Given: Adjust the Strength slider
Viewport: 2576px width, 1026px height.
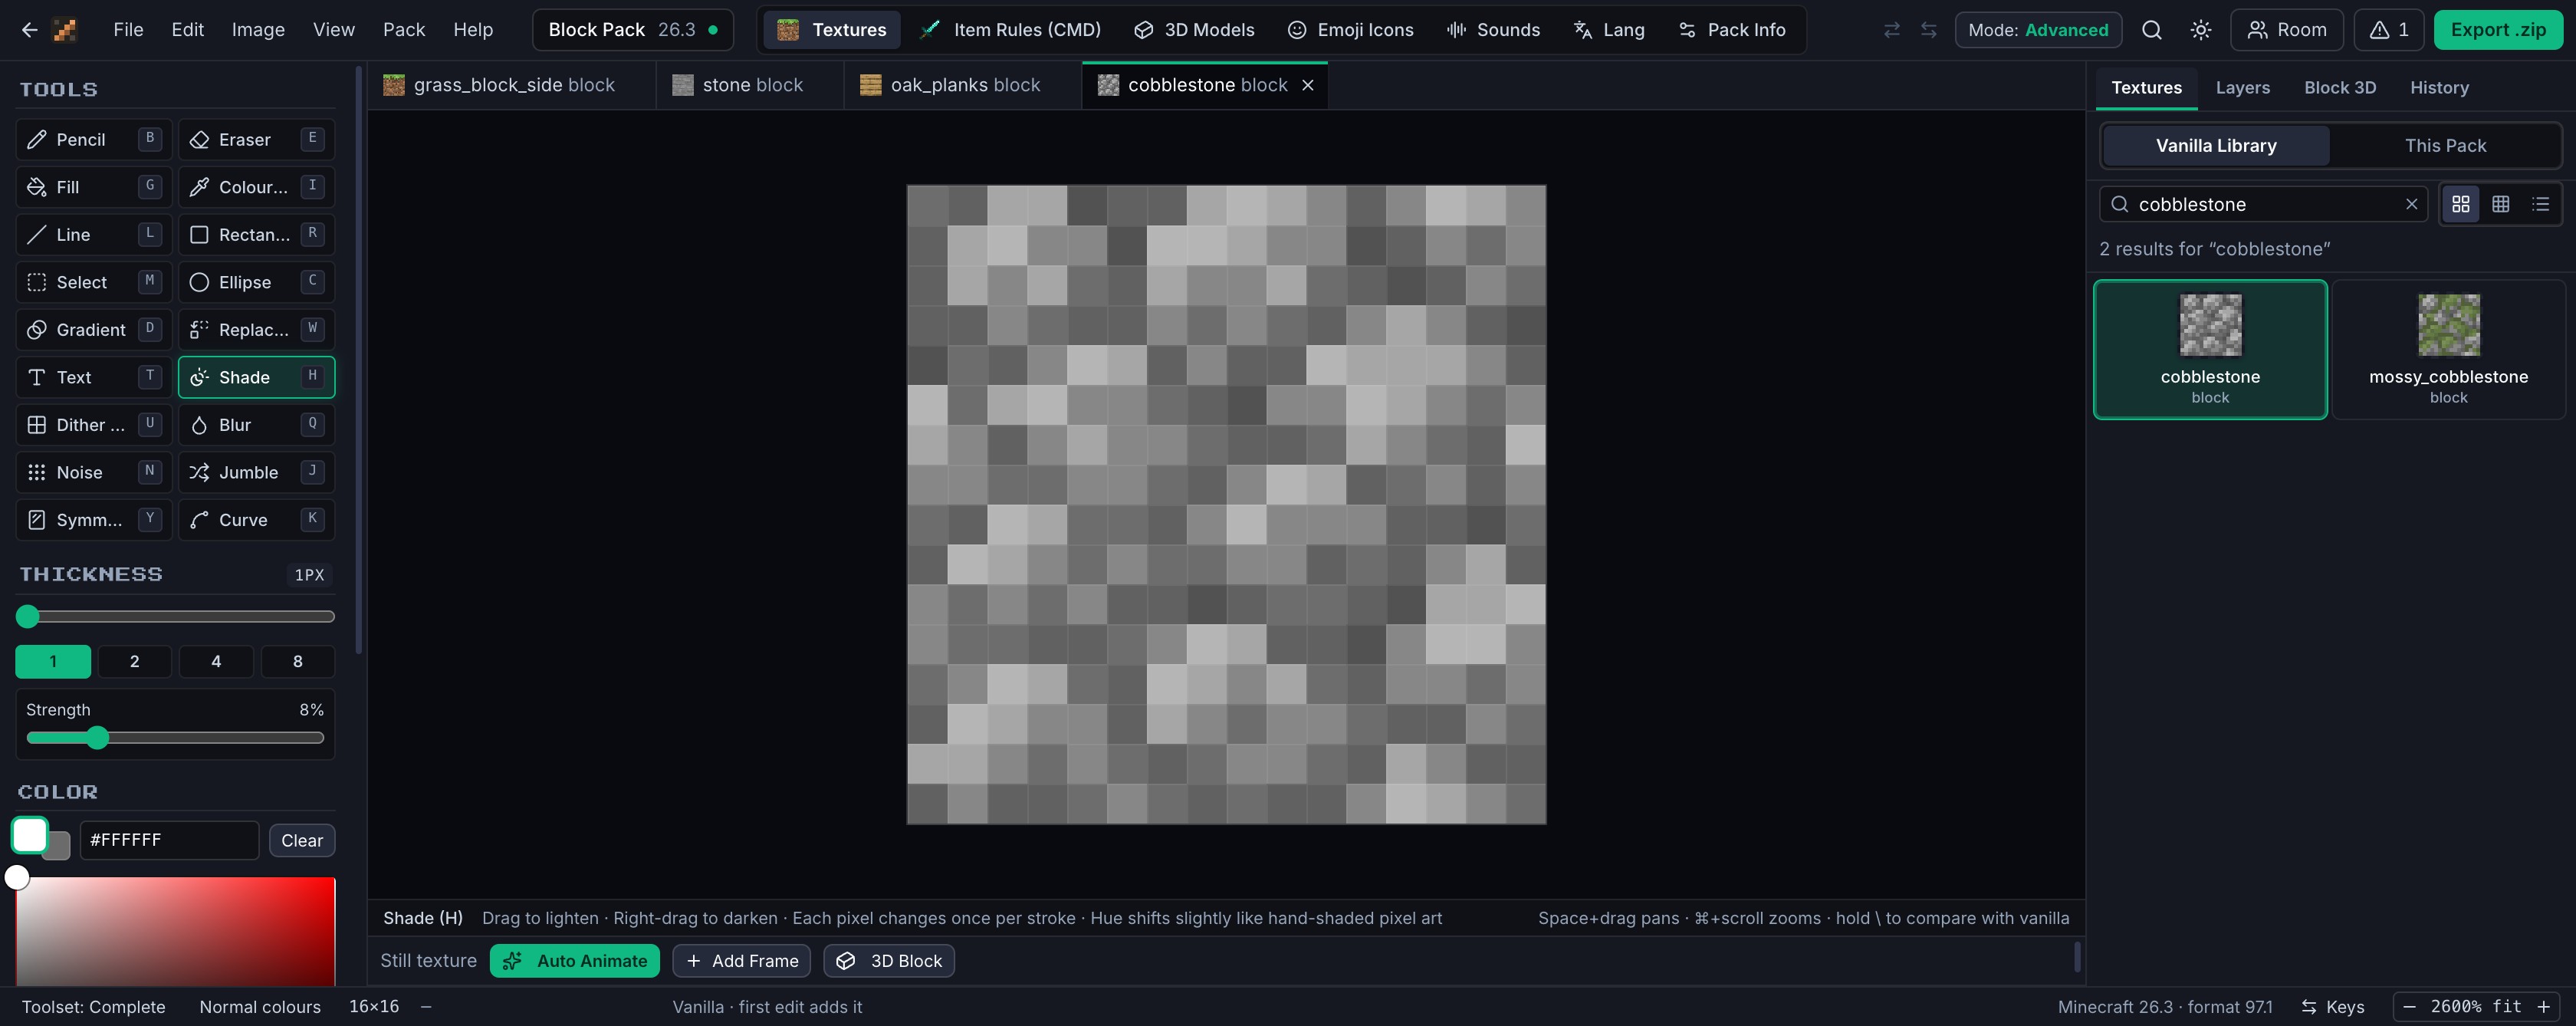Looking at the screenshot, I should pyautogui.click(x=175, y=738).
